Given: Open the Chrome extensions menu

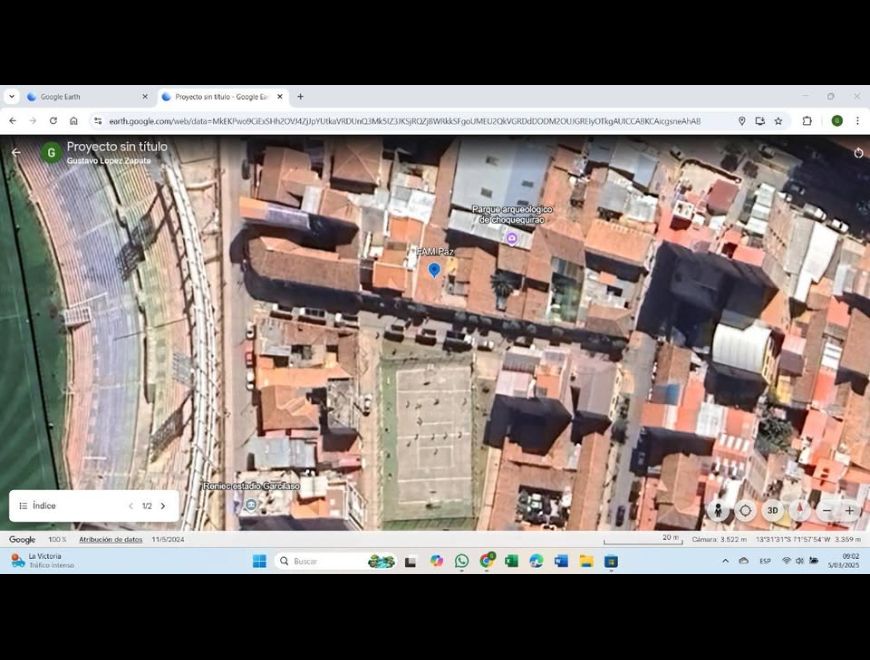Looking at the screenshot, I should tap(807, 121).
